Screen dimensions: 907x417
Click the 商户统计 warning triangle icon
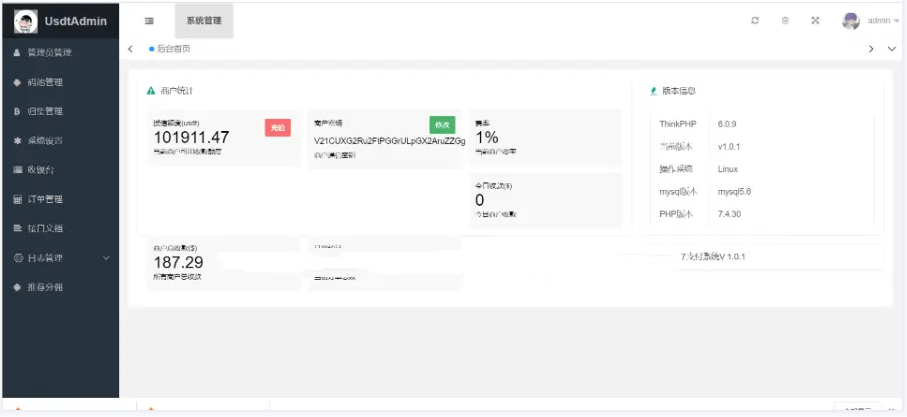point(151,91)
